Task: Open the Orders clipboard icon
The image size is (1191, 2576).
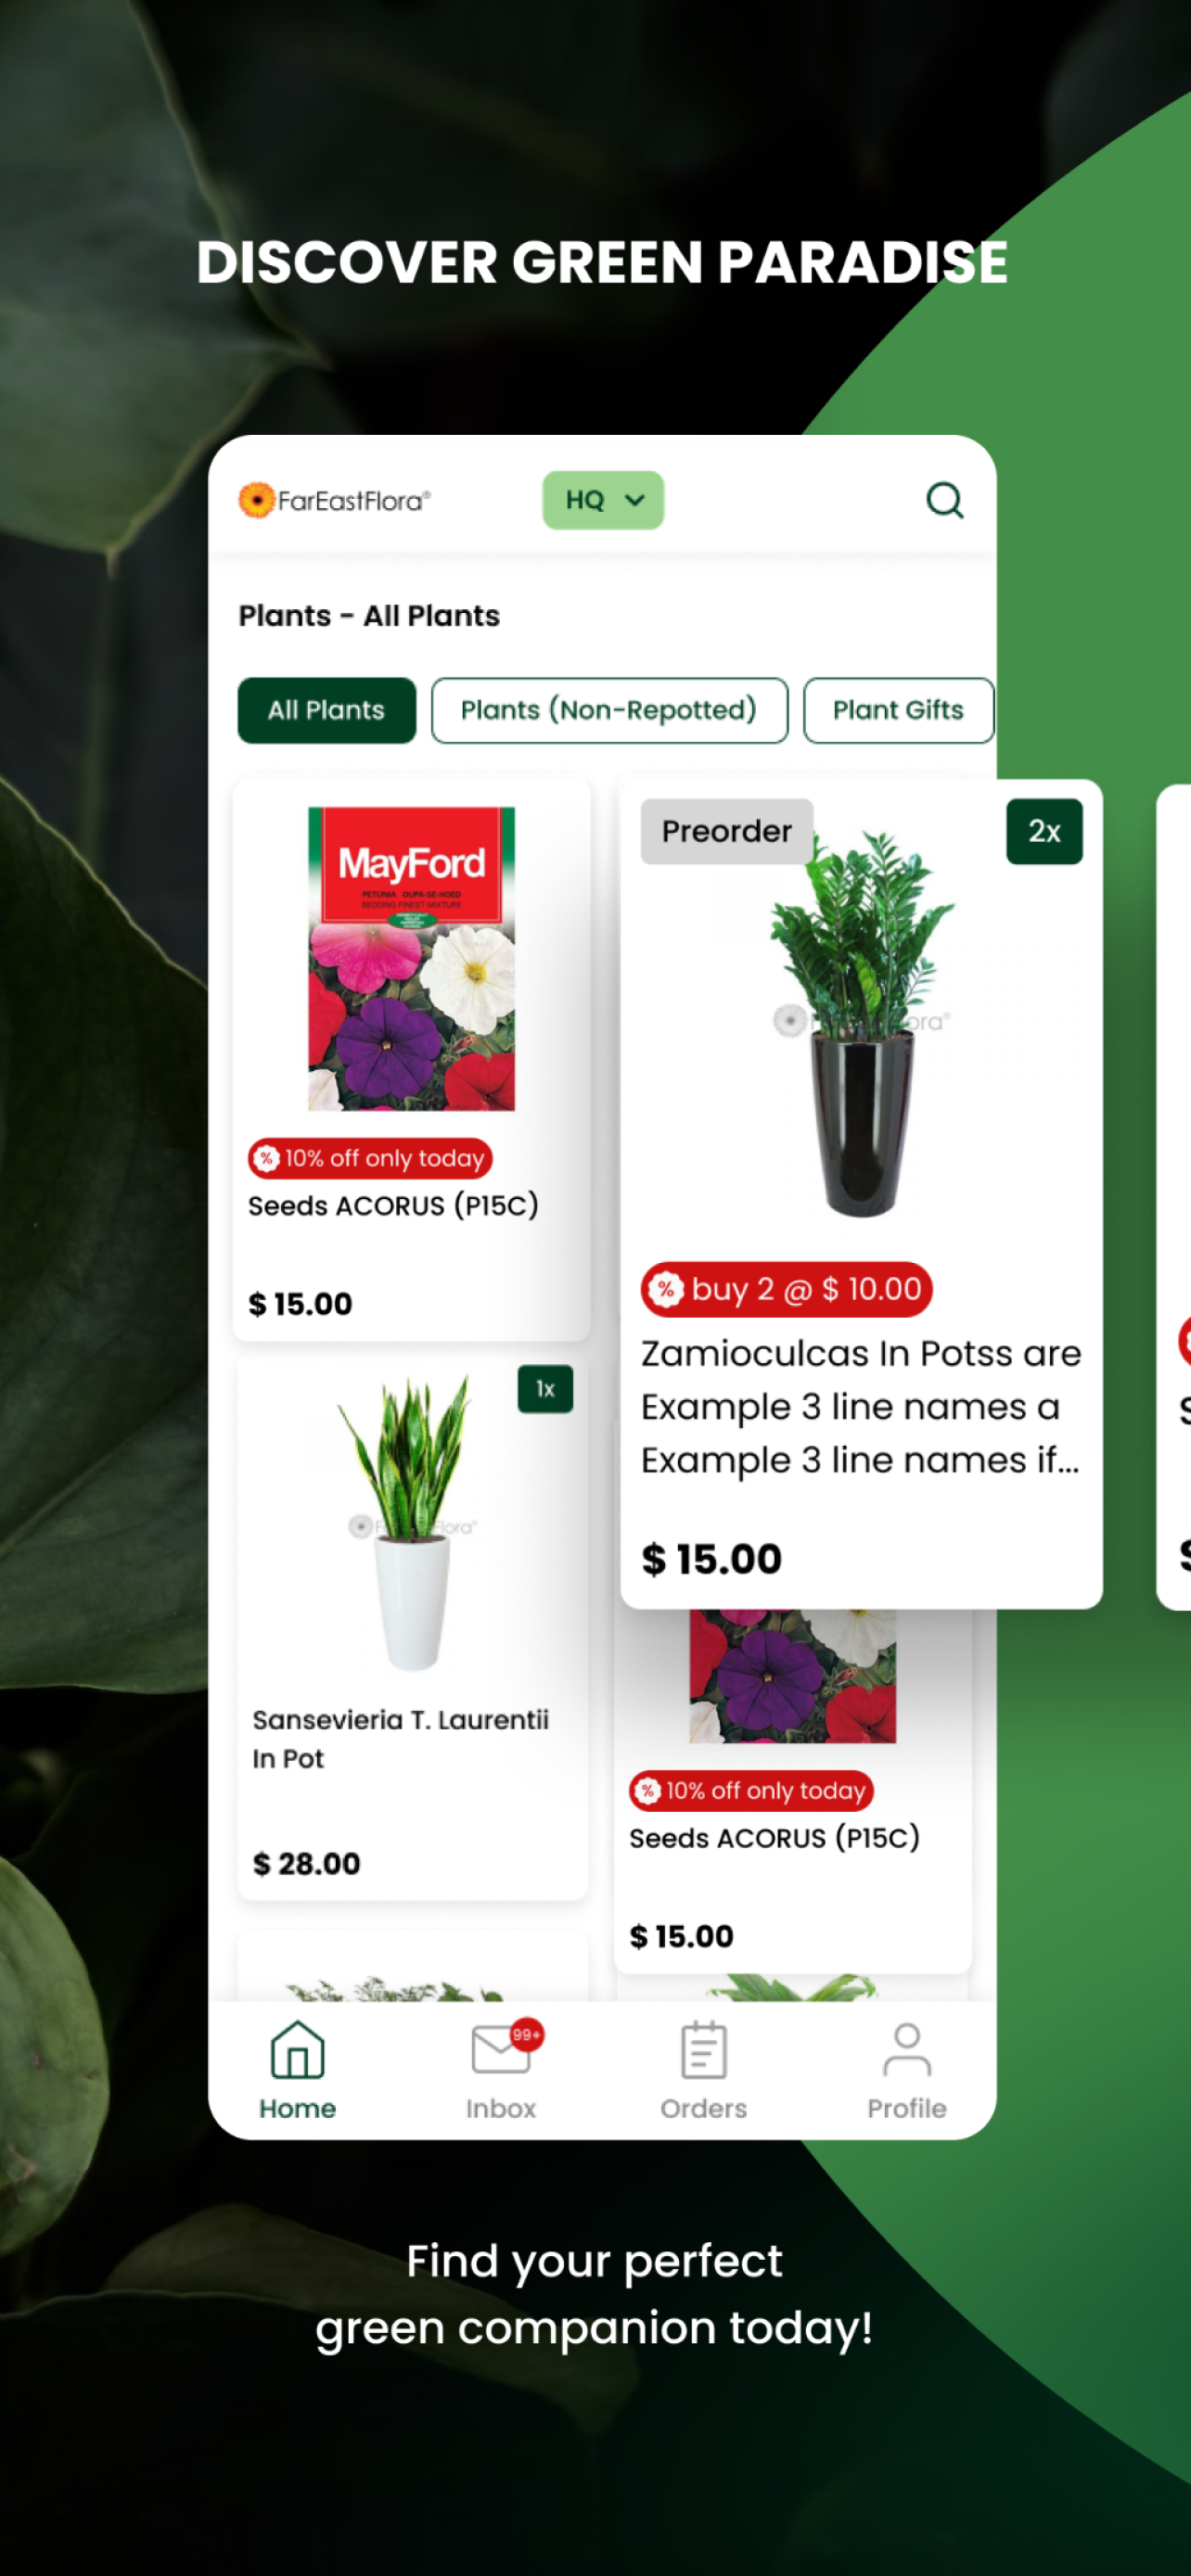Action: click(x=703, y=2048)
